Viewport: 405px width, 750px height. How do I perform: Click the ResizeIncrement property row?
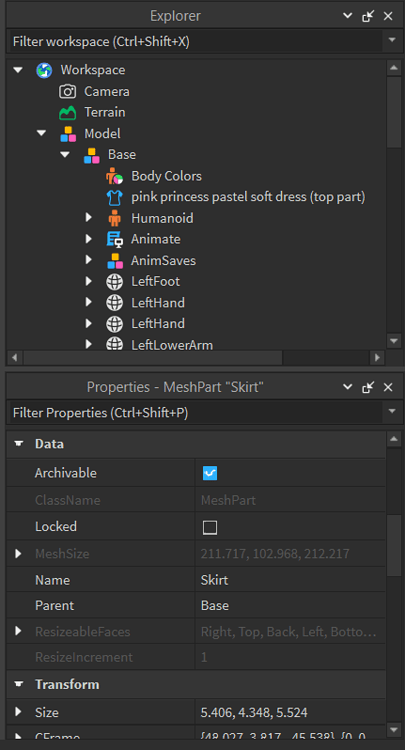pos(196,657)
